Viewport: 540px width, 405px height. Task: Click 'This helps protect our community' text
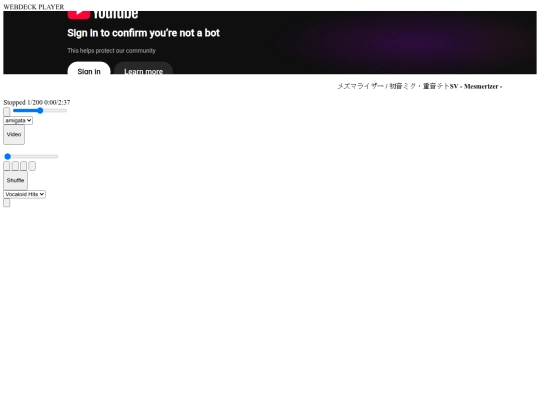tap(112, 51)
